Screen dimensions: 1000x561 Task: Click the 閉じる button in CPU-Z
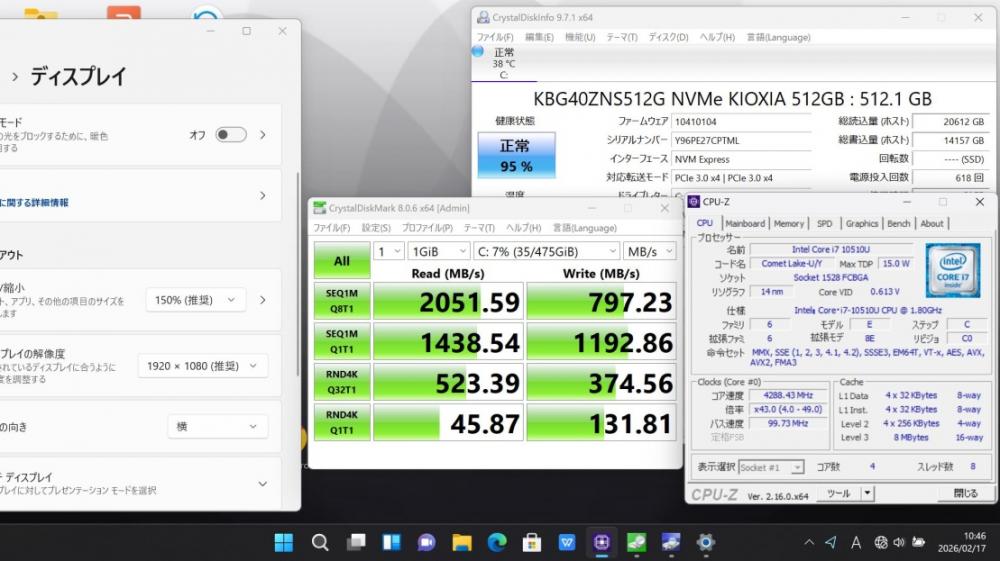(965, 493)
